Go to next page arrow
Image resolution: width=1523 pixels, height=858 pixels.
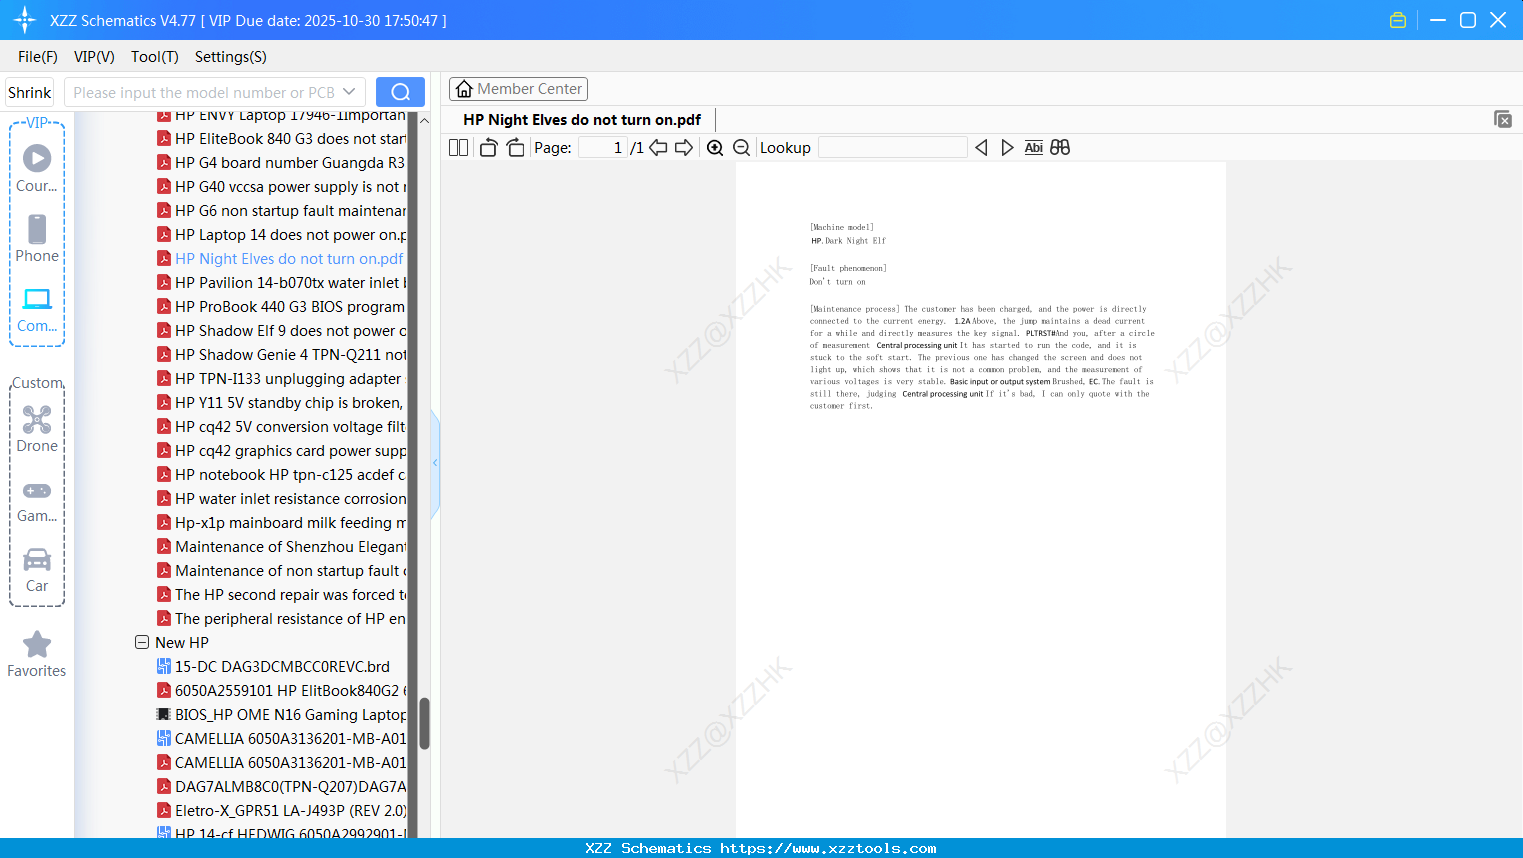click(684, 148)
